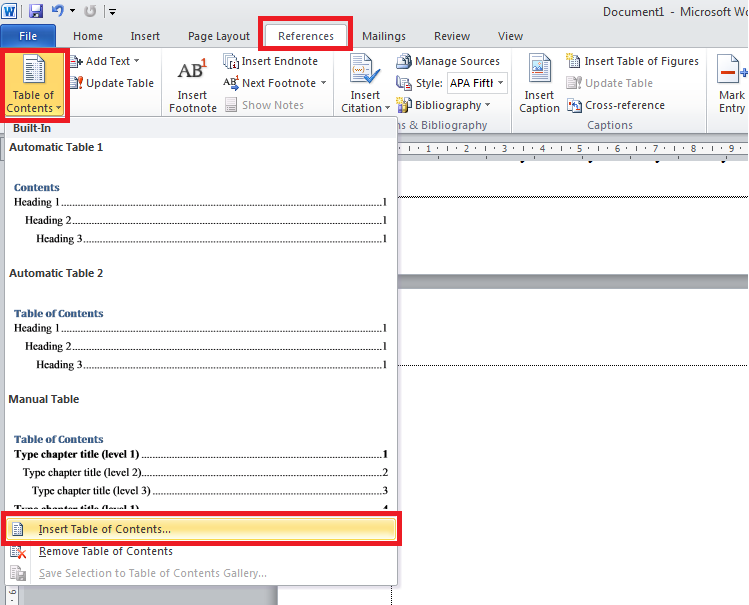Open the Add Text dropdown
This screenshot has width=749, height=605.
(x=105, y=61)
